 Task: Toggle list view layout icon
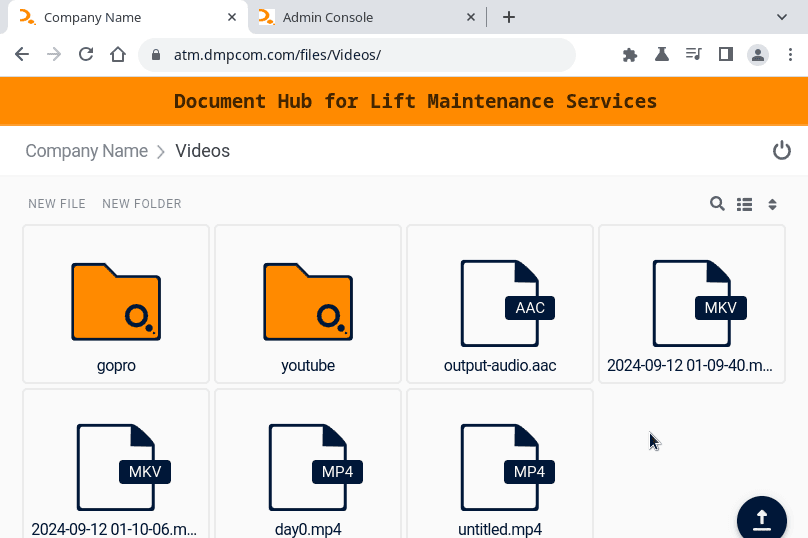[744, 204]
